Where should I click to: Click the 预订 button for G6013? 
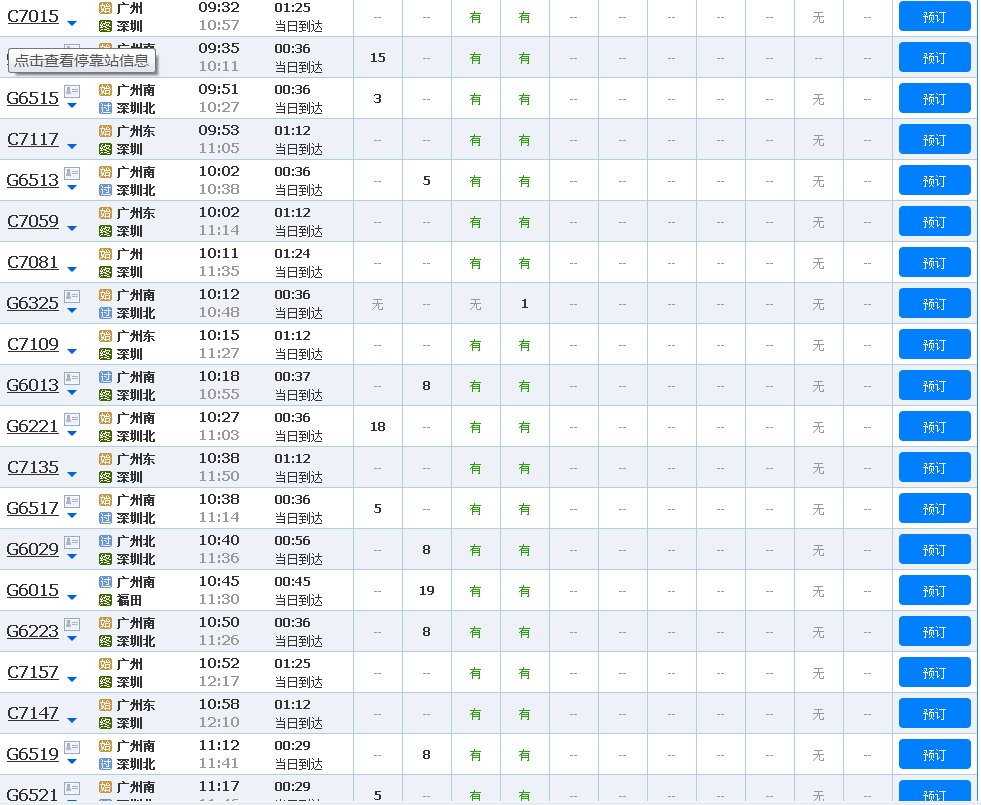click(934, 385)
